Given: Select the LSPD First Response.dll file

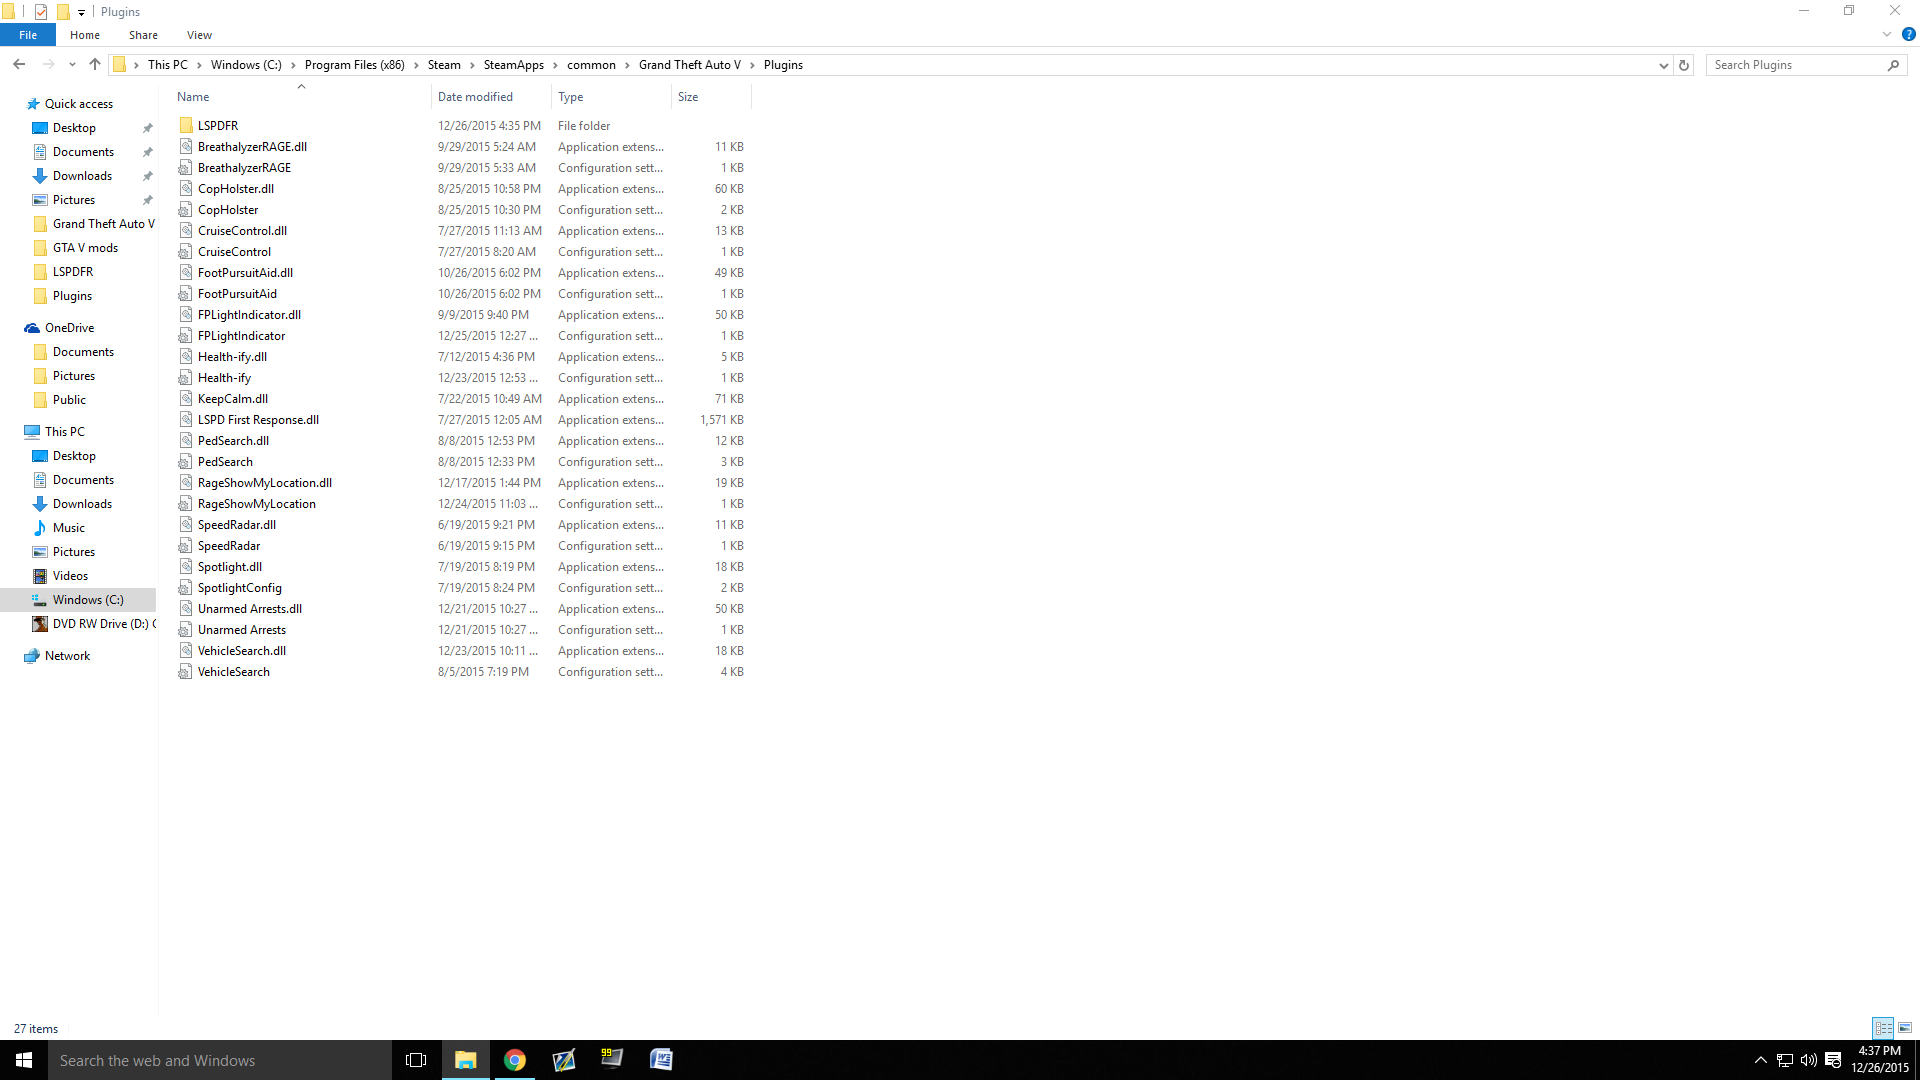Looking at the screenshot, I should (258, 420).
